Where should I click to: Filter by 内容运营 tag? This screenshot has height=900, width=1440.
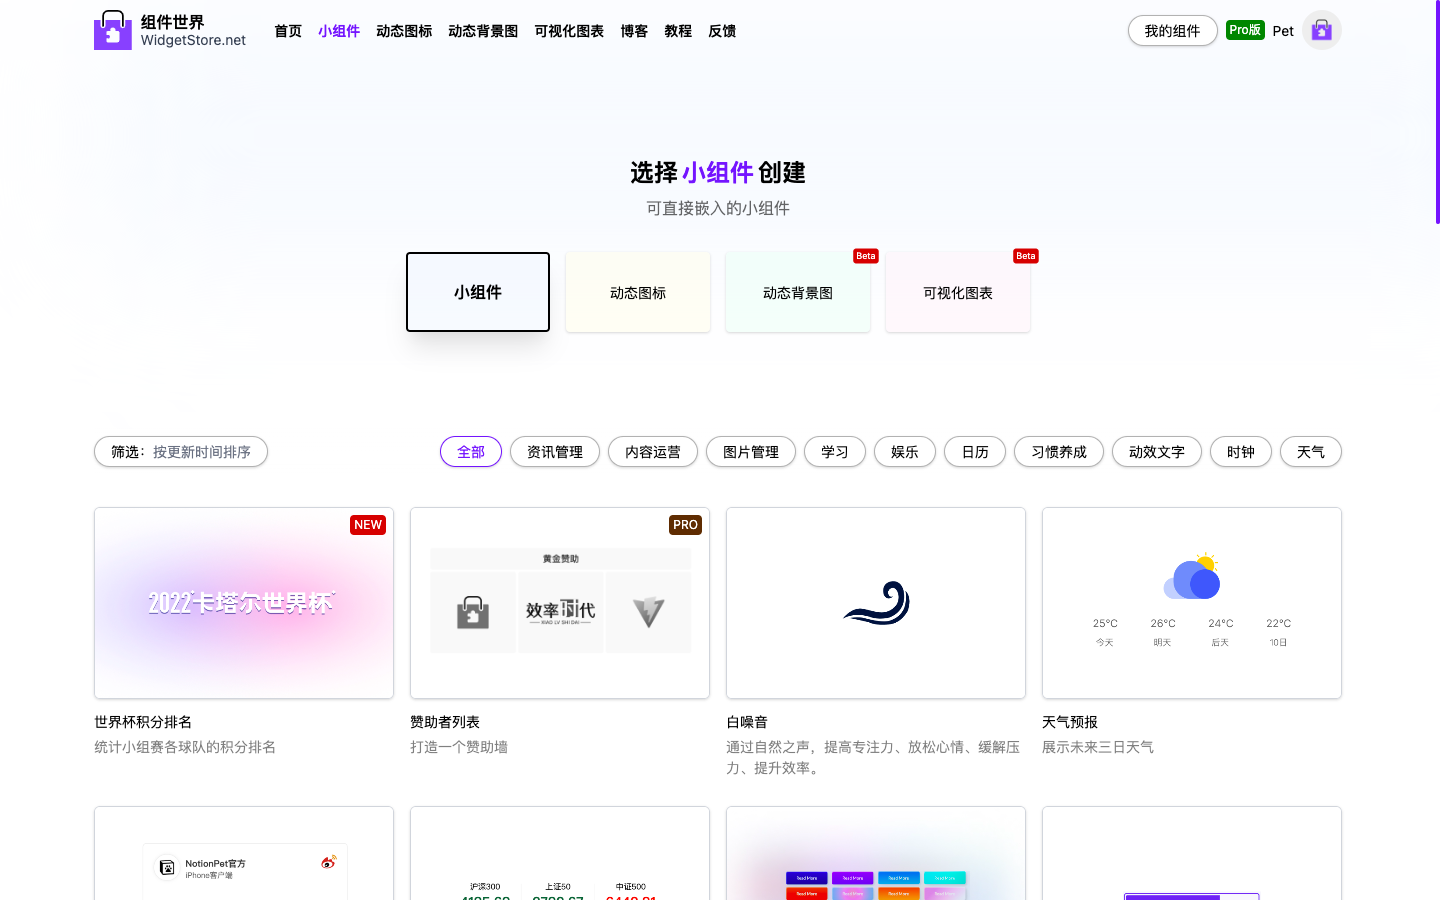[x=653, y=452]
